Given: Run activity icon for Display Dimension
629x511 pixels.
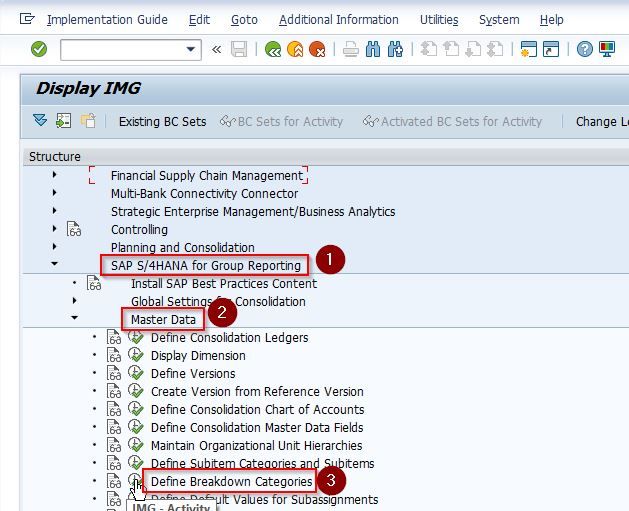Looking at the screenshot, I should (136, 355).
